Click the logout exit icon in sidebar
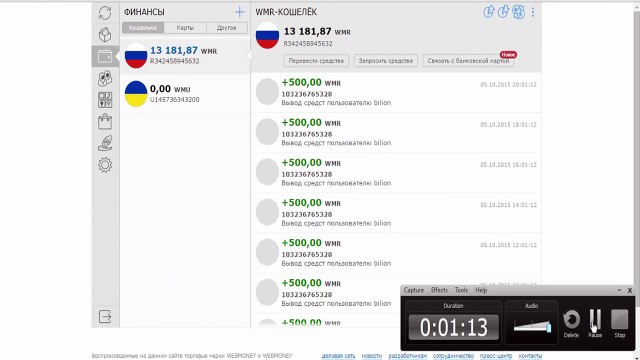This screenshot has width=640, height=360. click(105, 316)
